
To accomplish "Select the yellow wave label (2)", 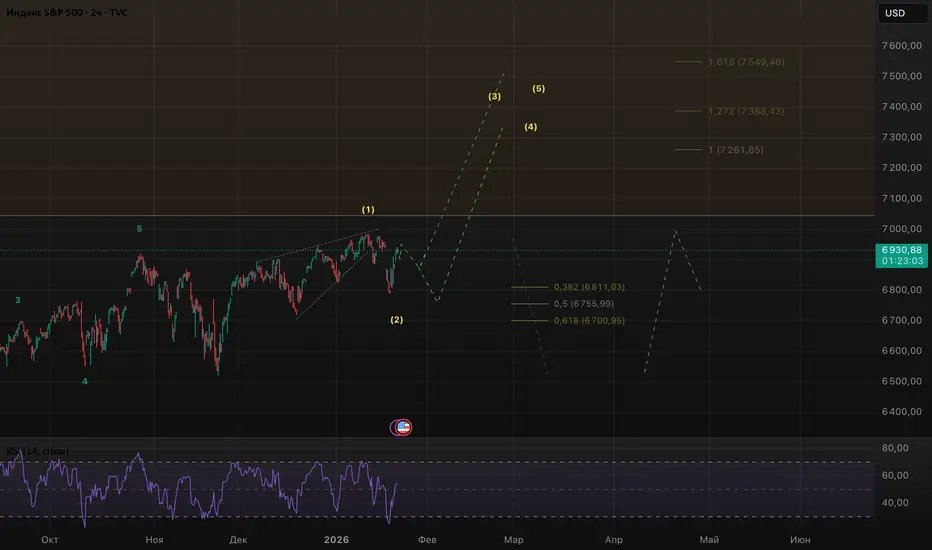I will coord(396,320).
